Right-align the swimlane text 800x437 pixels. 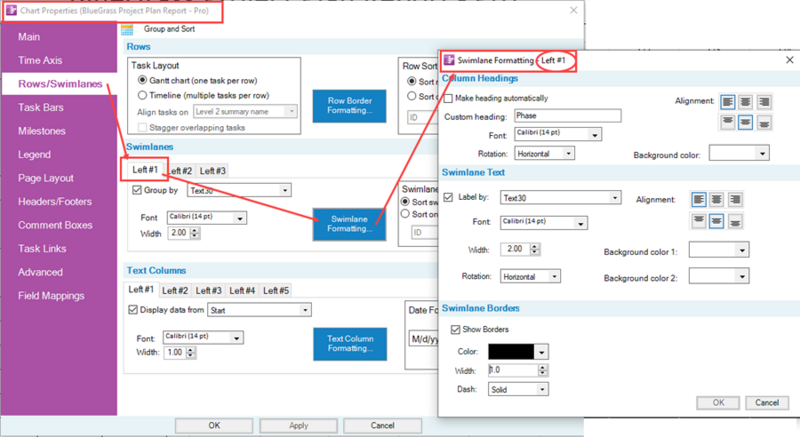click(735, 199)
